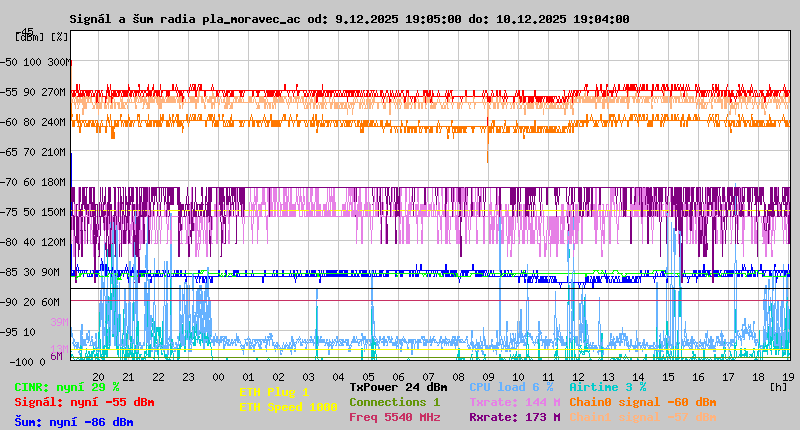Viewport: 800px width, 430px height.
Task: Click the TxPower 24 dBm label
Action: pos(398,387)
